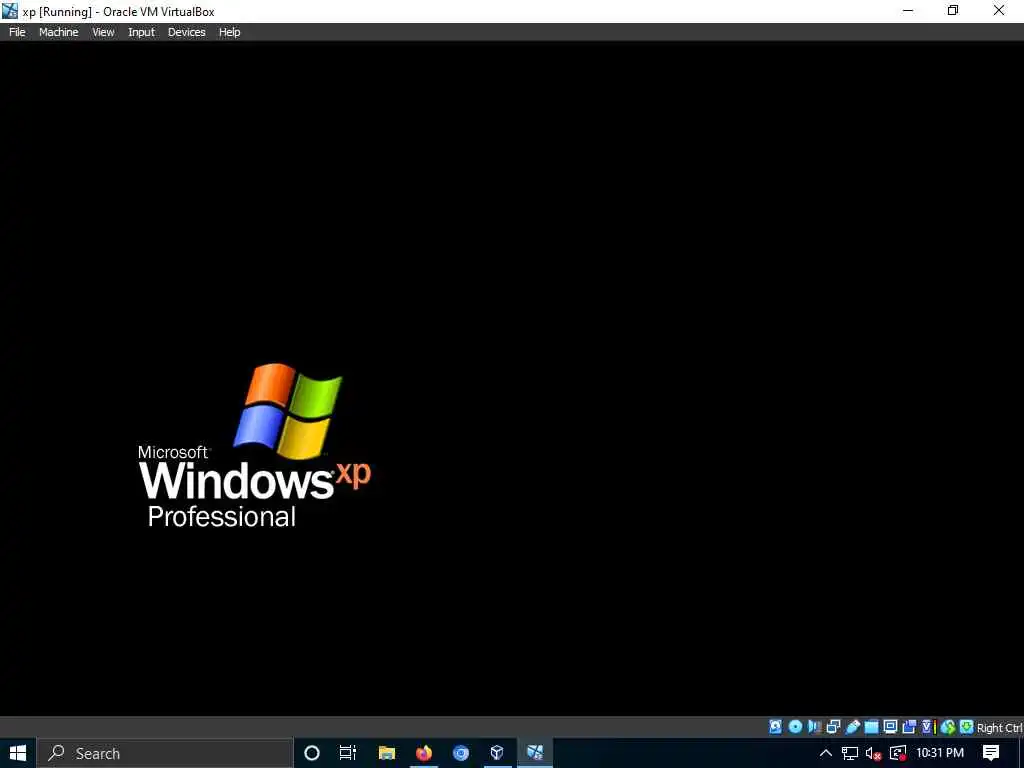Image resolution: width=1024 pixels, height=768 pixels.
Task: Click the recording indicator in status bar
Action: pyautogui.click(x=909, y=726)
